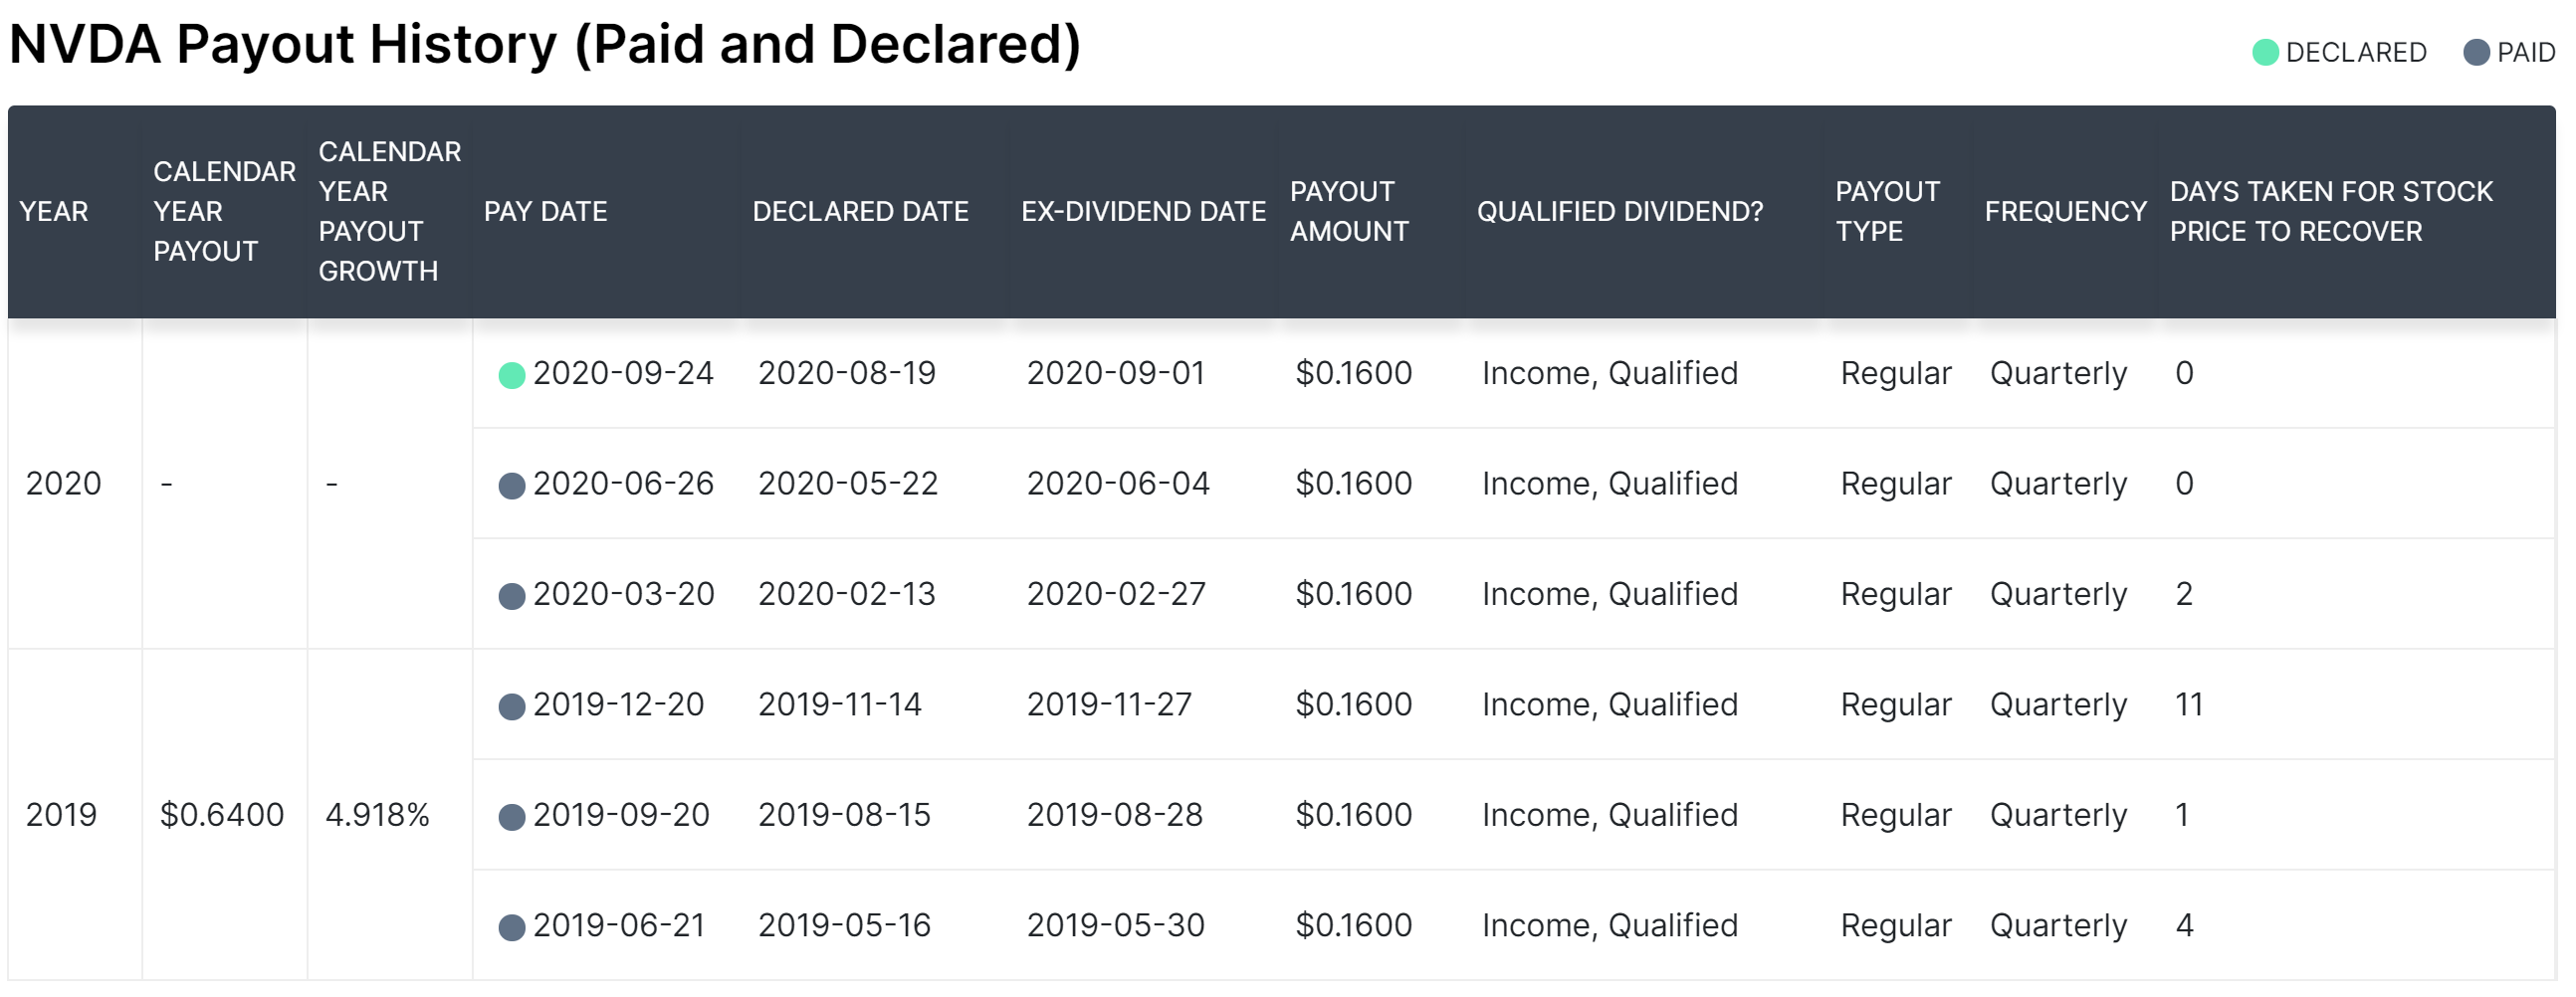The height and width of the screenshot is (997, 2576).
Task: Click the PAYOUT AMOUNT column header
Action: (1349, 212)
